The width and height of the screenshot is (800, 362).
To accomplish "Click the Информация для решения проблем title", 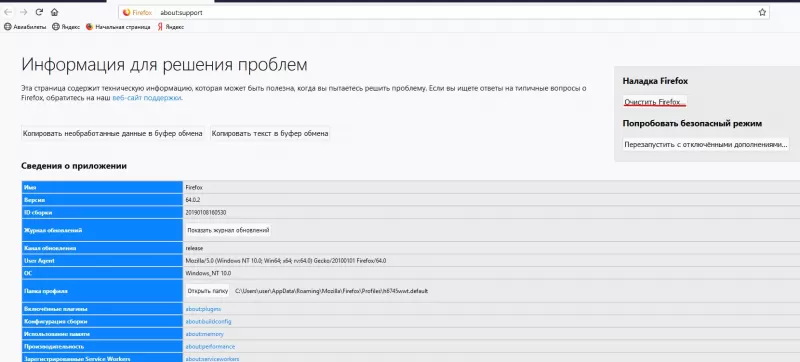I will 164,65.
